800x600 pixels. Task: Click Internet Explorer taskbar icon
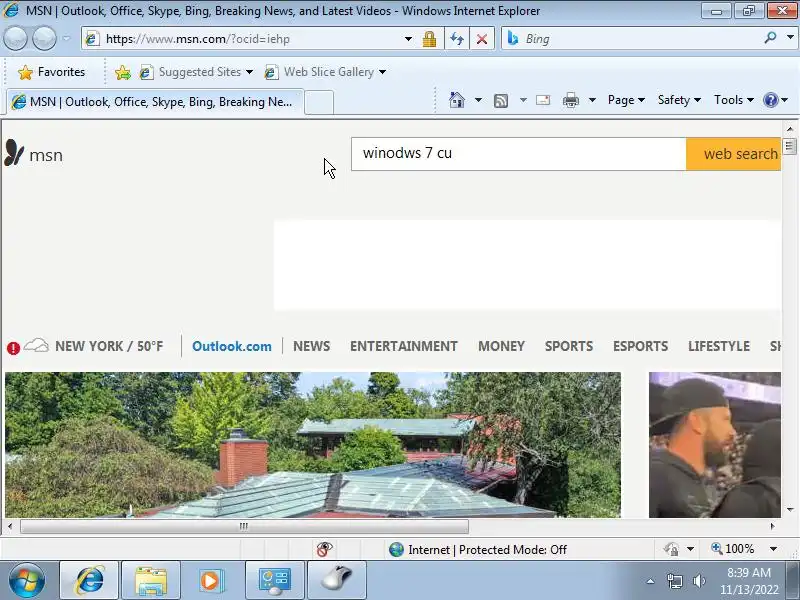[x=89, y=580]
